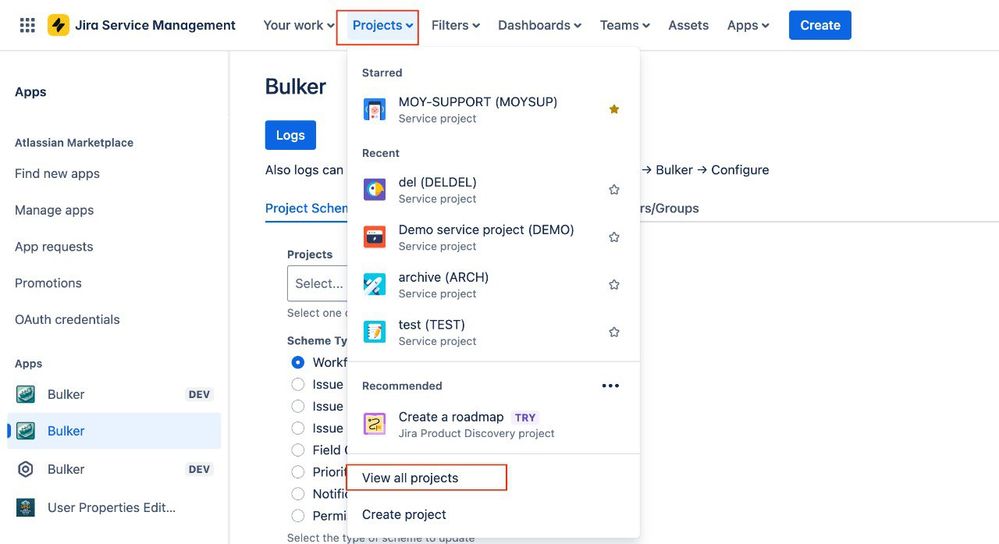Open the app switcher grid icon
The width and height of the screenshot is (999, 544).
[27, 25]
